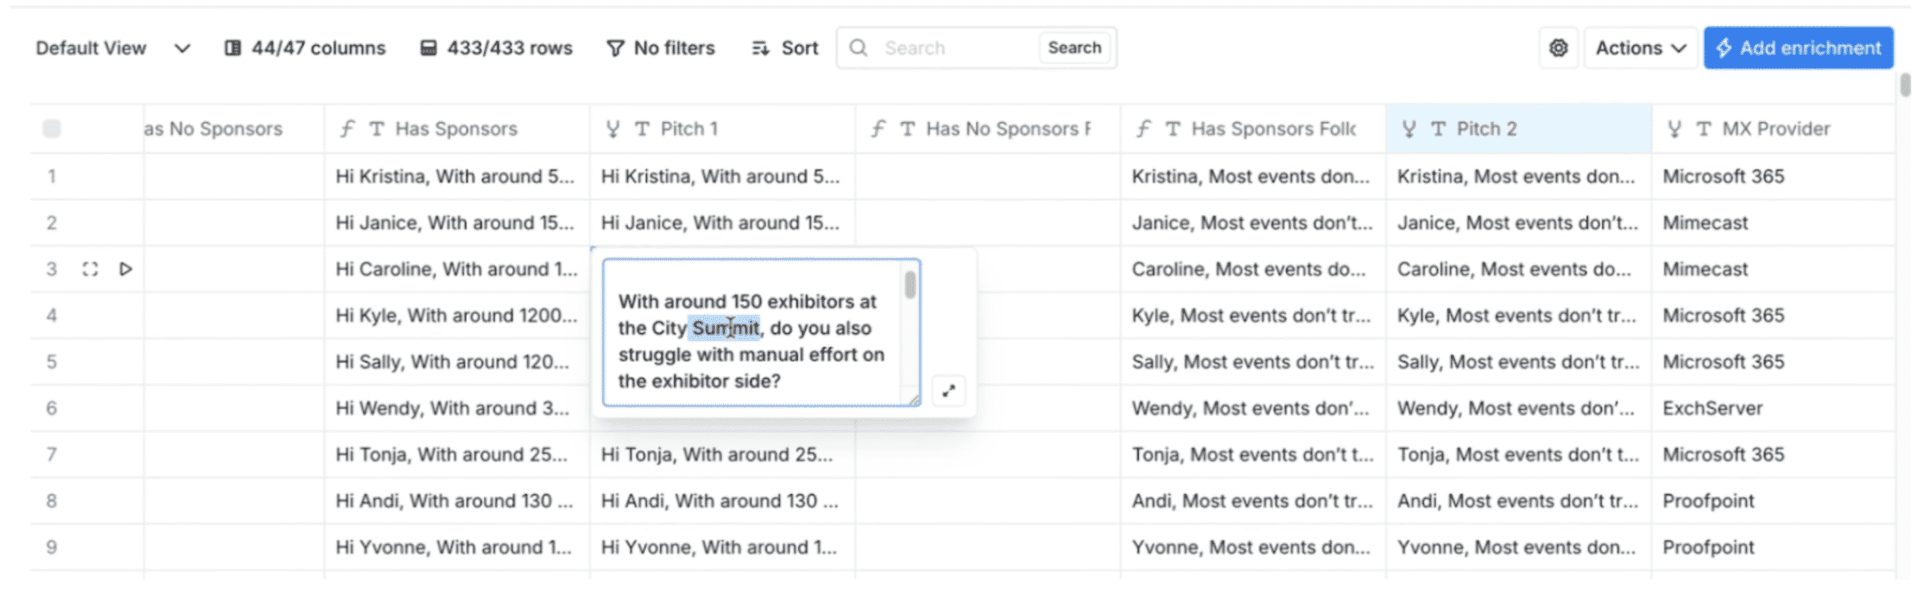Click text type icon in Pitch 2 header
The width and height of the screenshot is (1920, 591).
[x=1438, y=129]
